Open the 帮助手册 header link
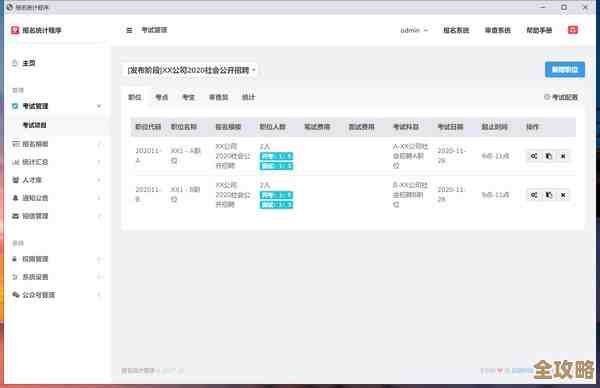 (x=539, y=30)
